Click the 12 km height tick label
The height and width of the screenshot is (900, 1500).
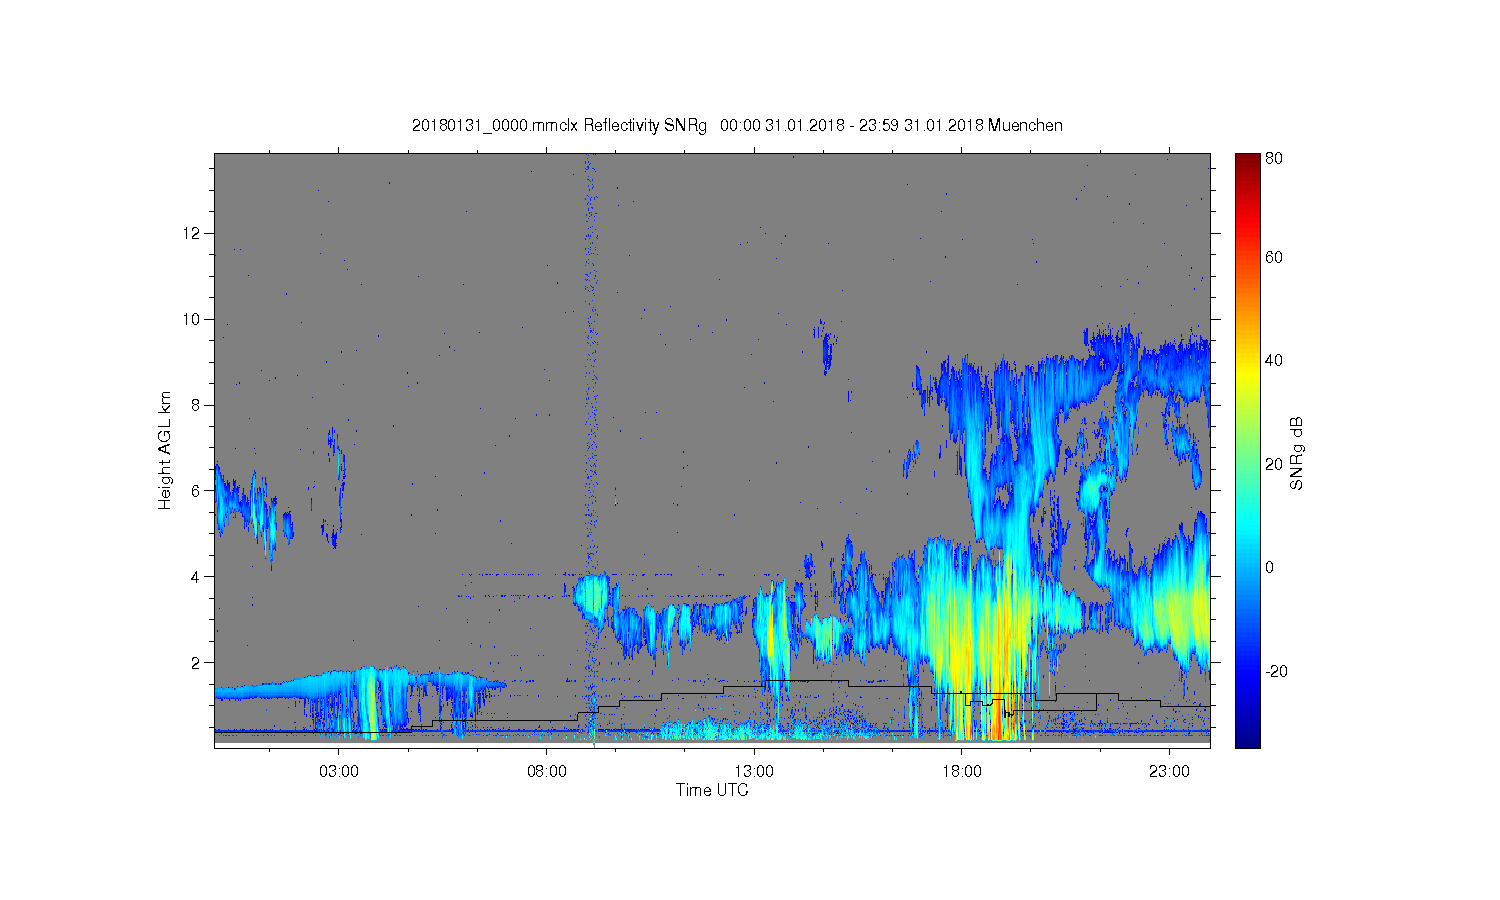pos(193,233)
